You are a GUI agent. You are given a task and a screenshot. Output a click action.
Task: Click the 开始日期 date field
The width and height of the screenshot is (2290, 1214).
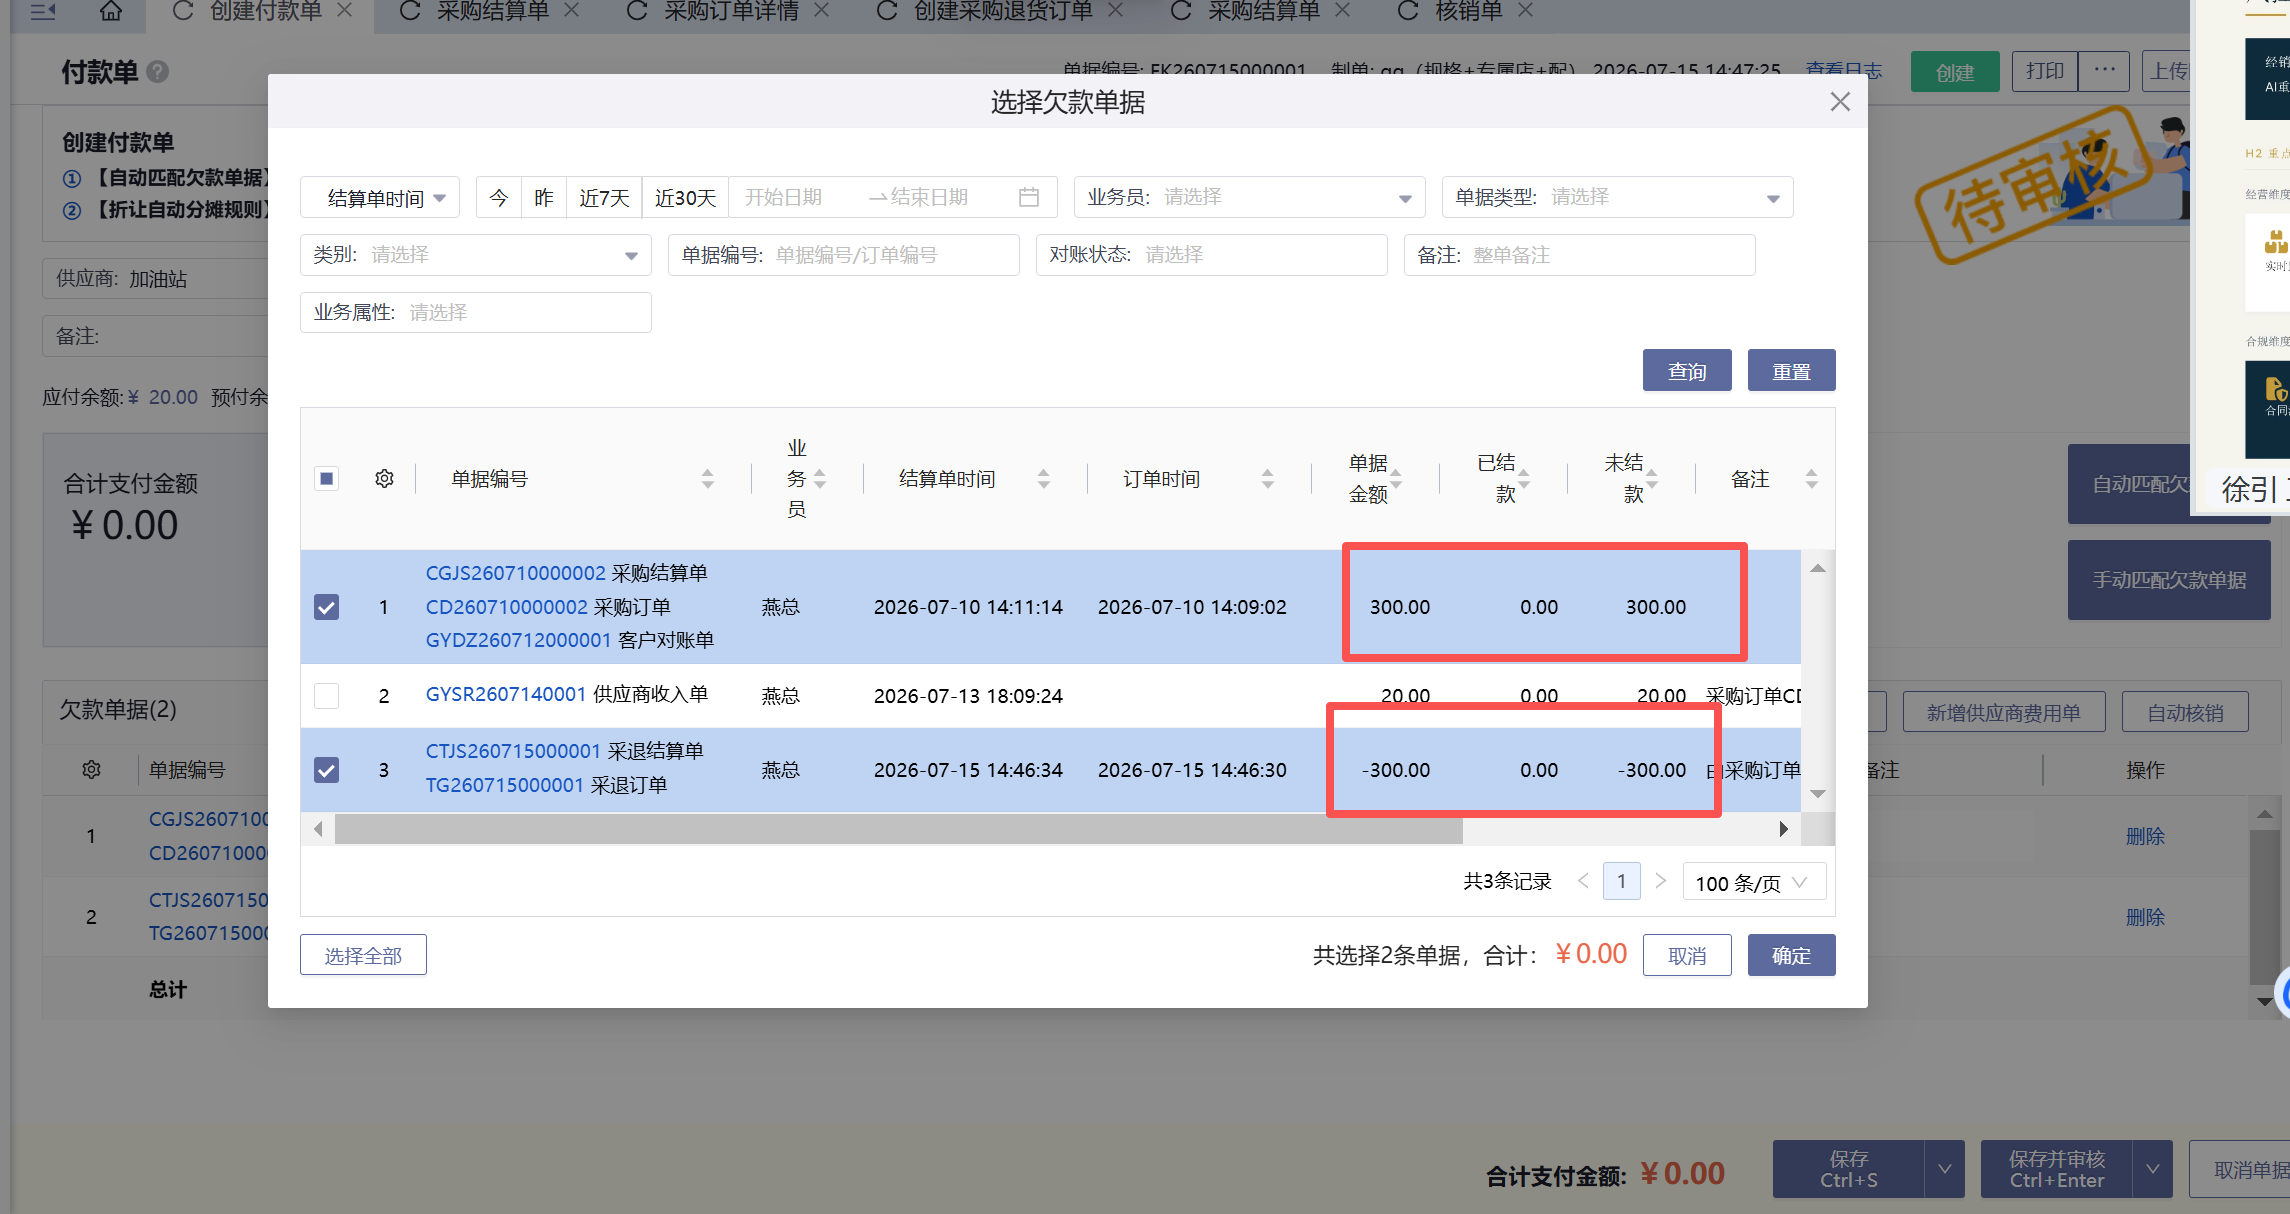pos(783,197)
